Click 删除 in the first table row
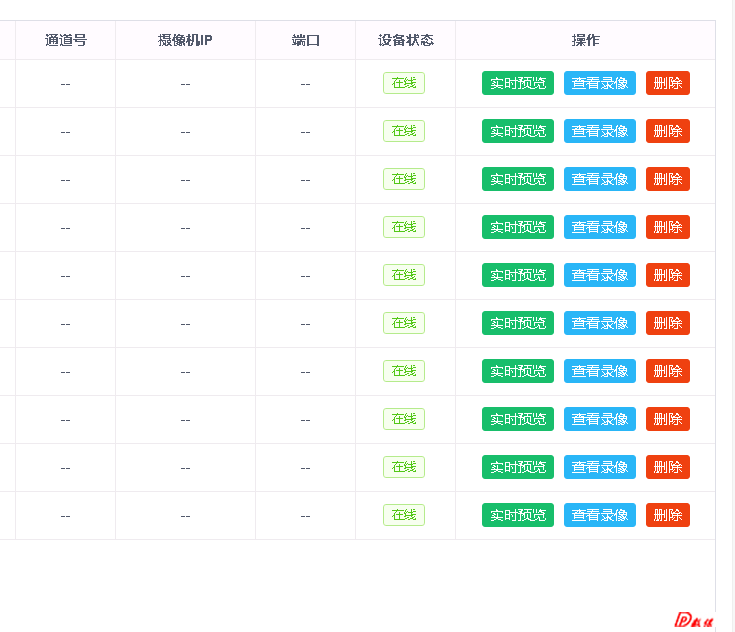735x632 pixels. (668, 83)
